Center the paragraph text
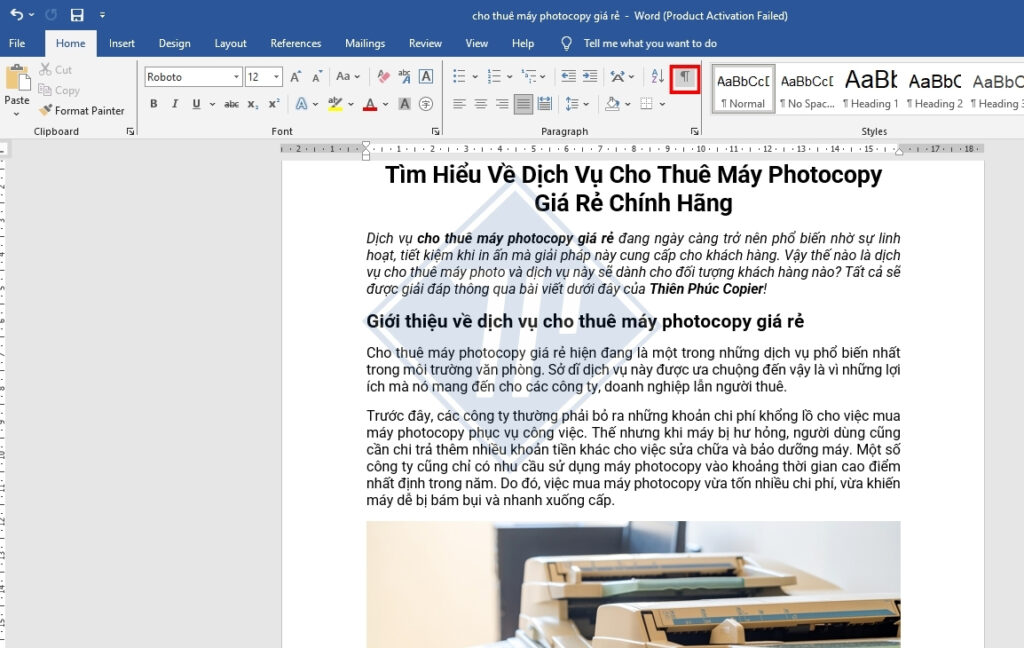Viewport: 1024px width, 648px height. pos(481,104)
